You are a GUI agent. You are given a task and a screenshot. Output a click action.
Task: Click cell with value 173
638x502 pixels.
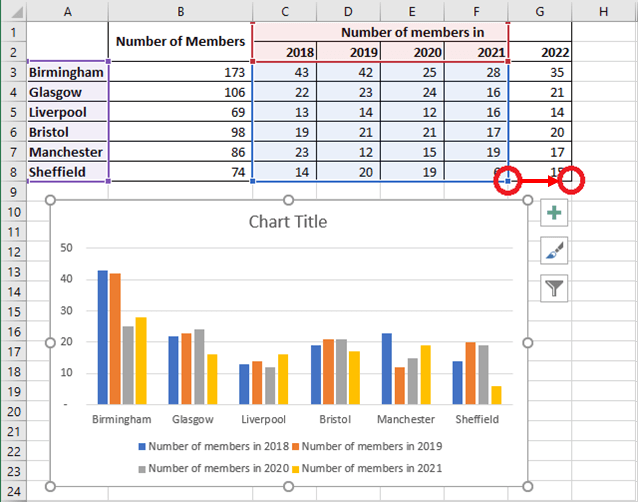tap(180, 72)
